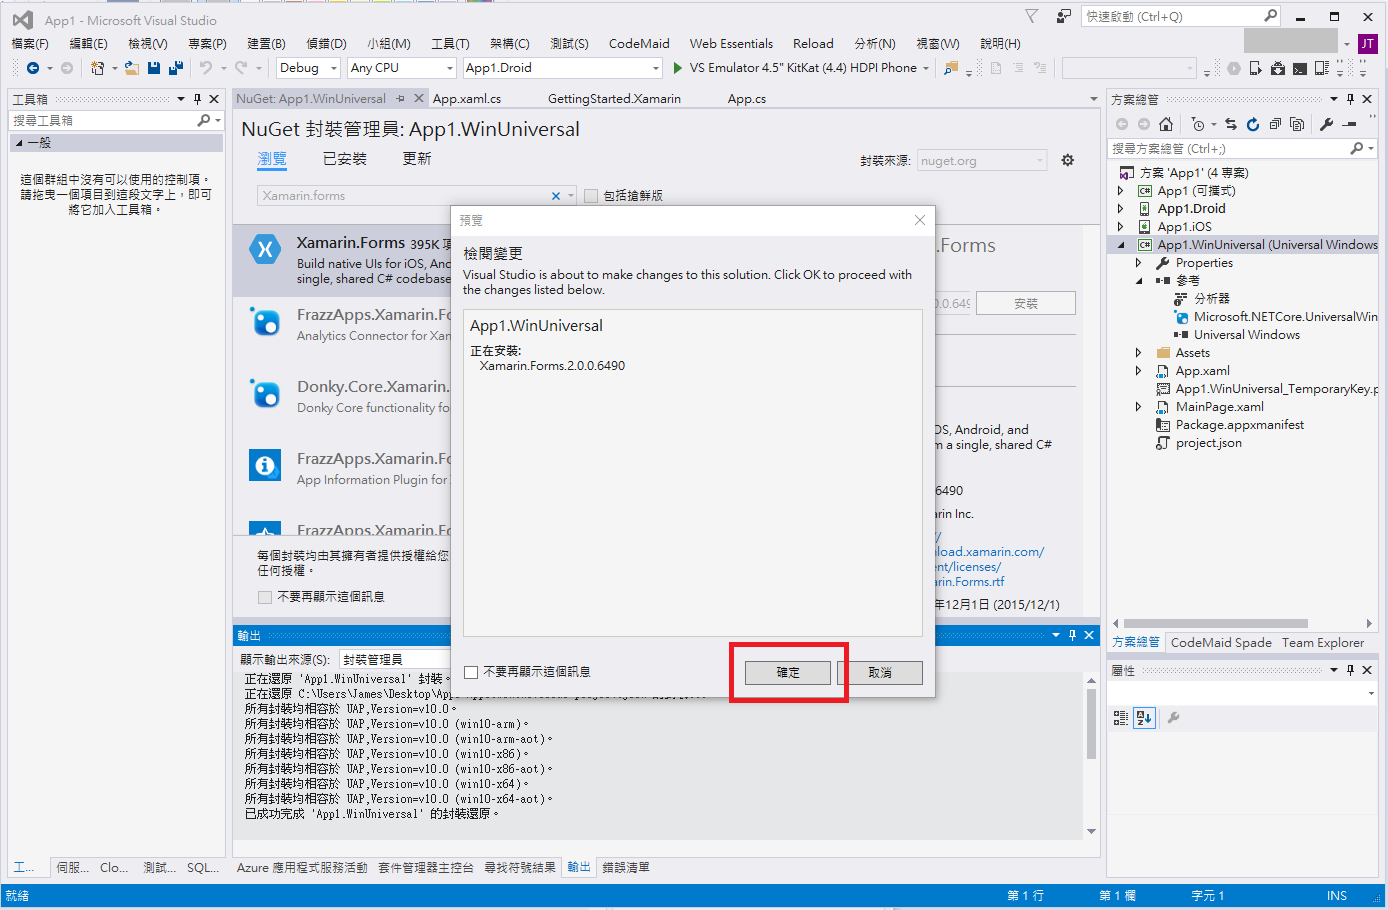Click the notifications filter flag icon
This screenshot has height=910, width=1388.
1031,16
